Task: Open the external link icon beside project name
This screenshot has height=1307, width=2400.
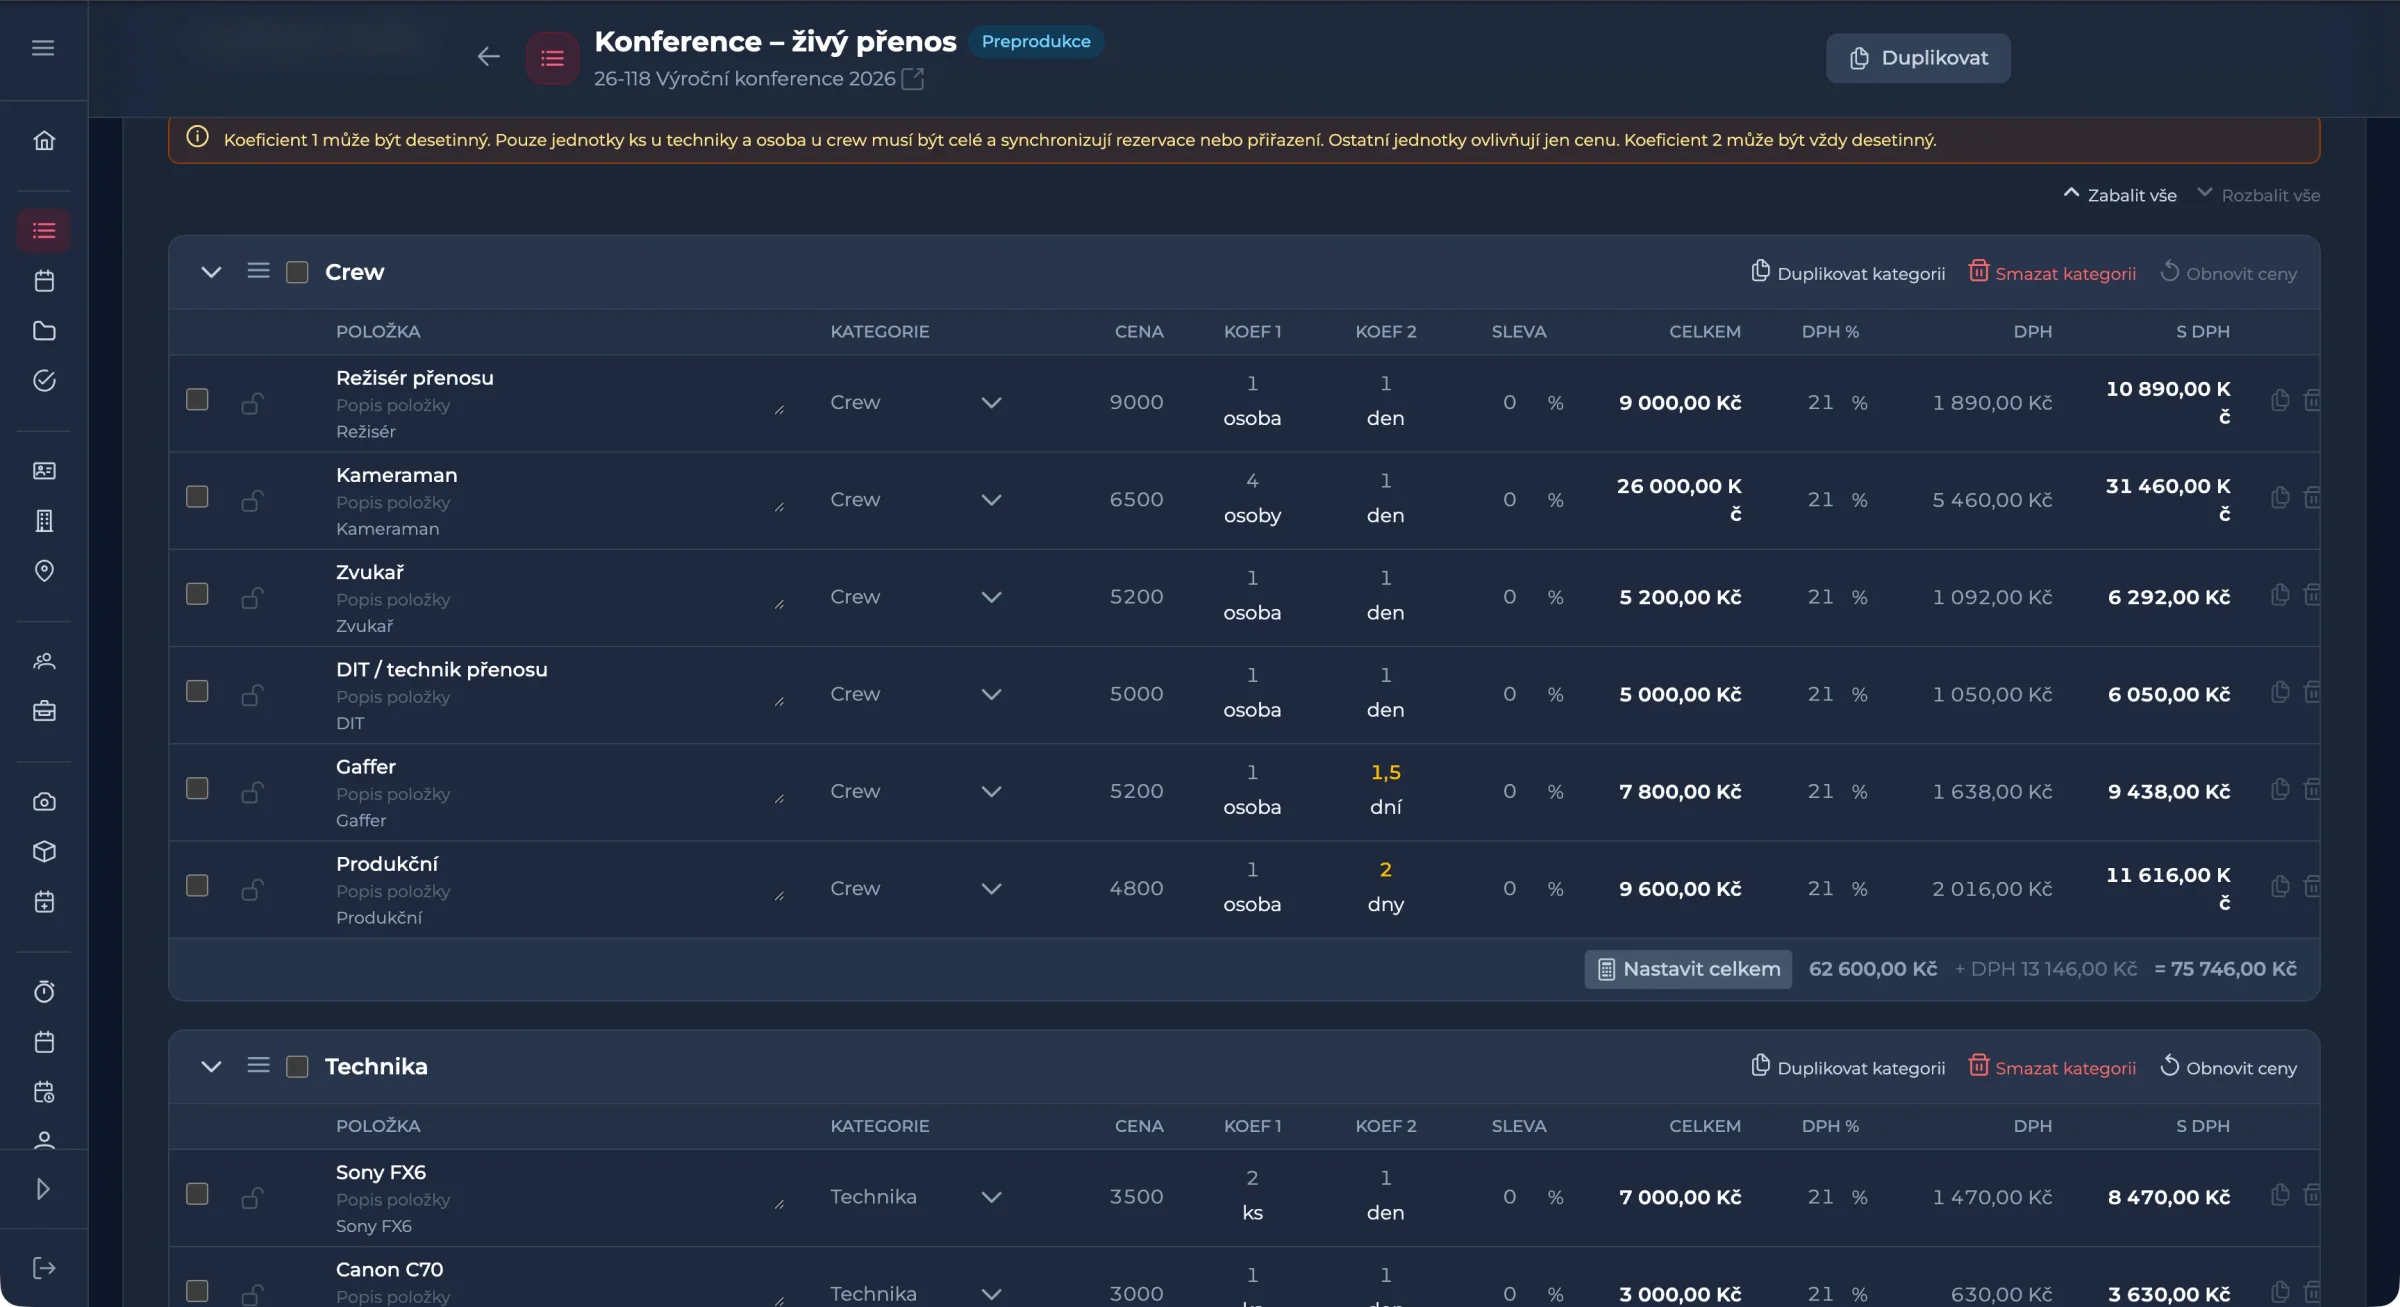Action: [x=912, y=79]
